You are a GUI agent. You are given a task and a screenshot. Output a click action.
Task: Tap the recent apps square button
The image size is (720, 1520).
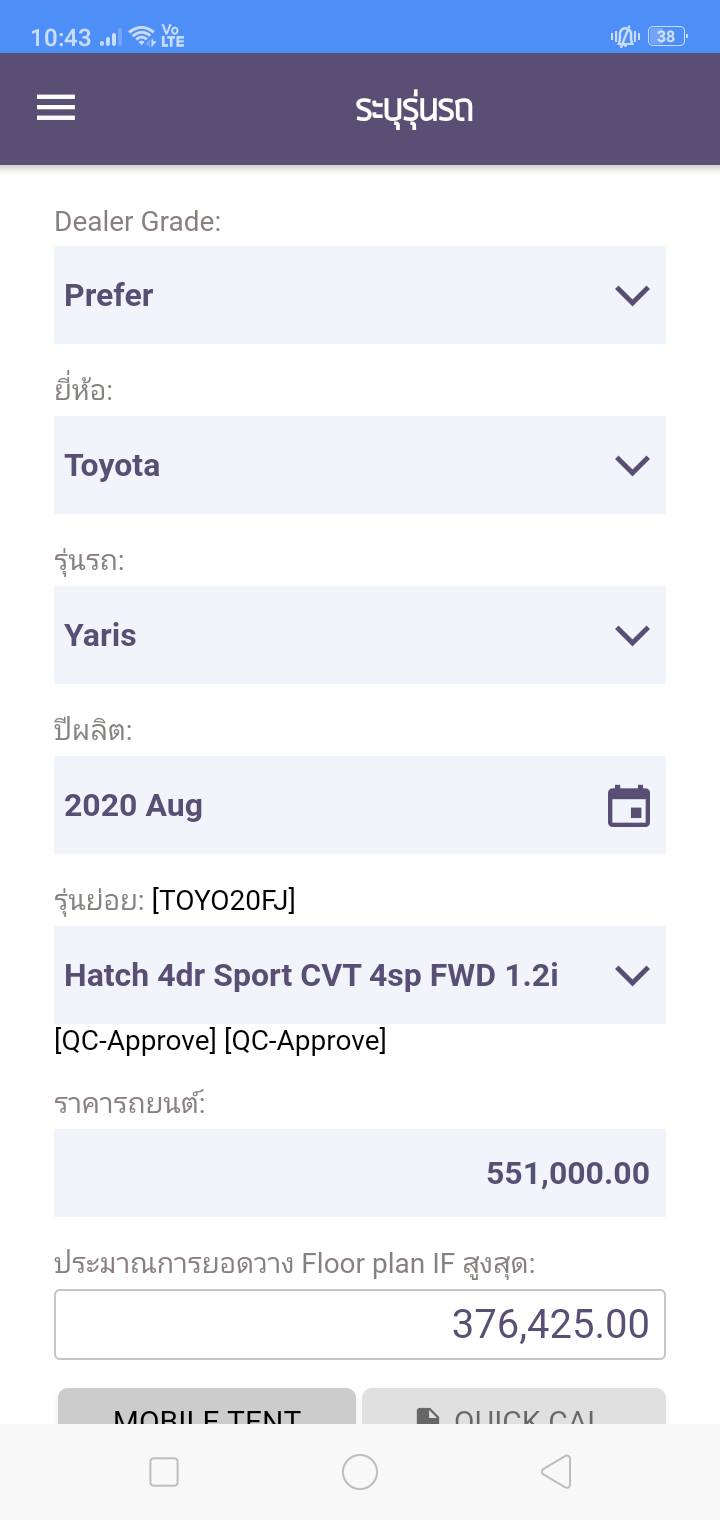[164, 1472]
